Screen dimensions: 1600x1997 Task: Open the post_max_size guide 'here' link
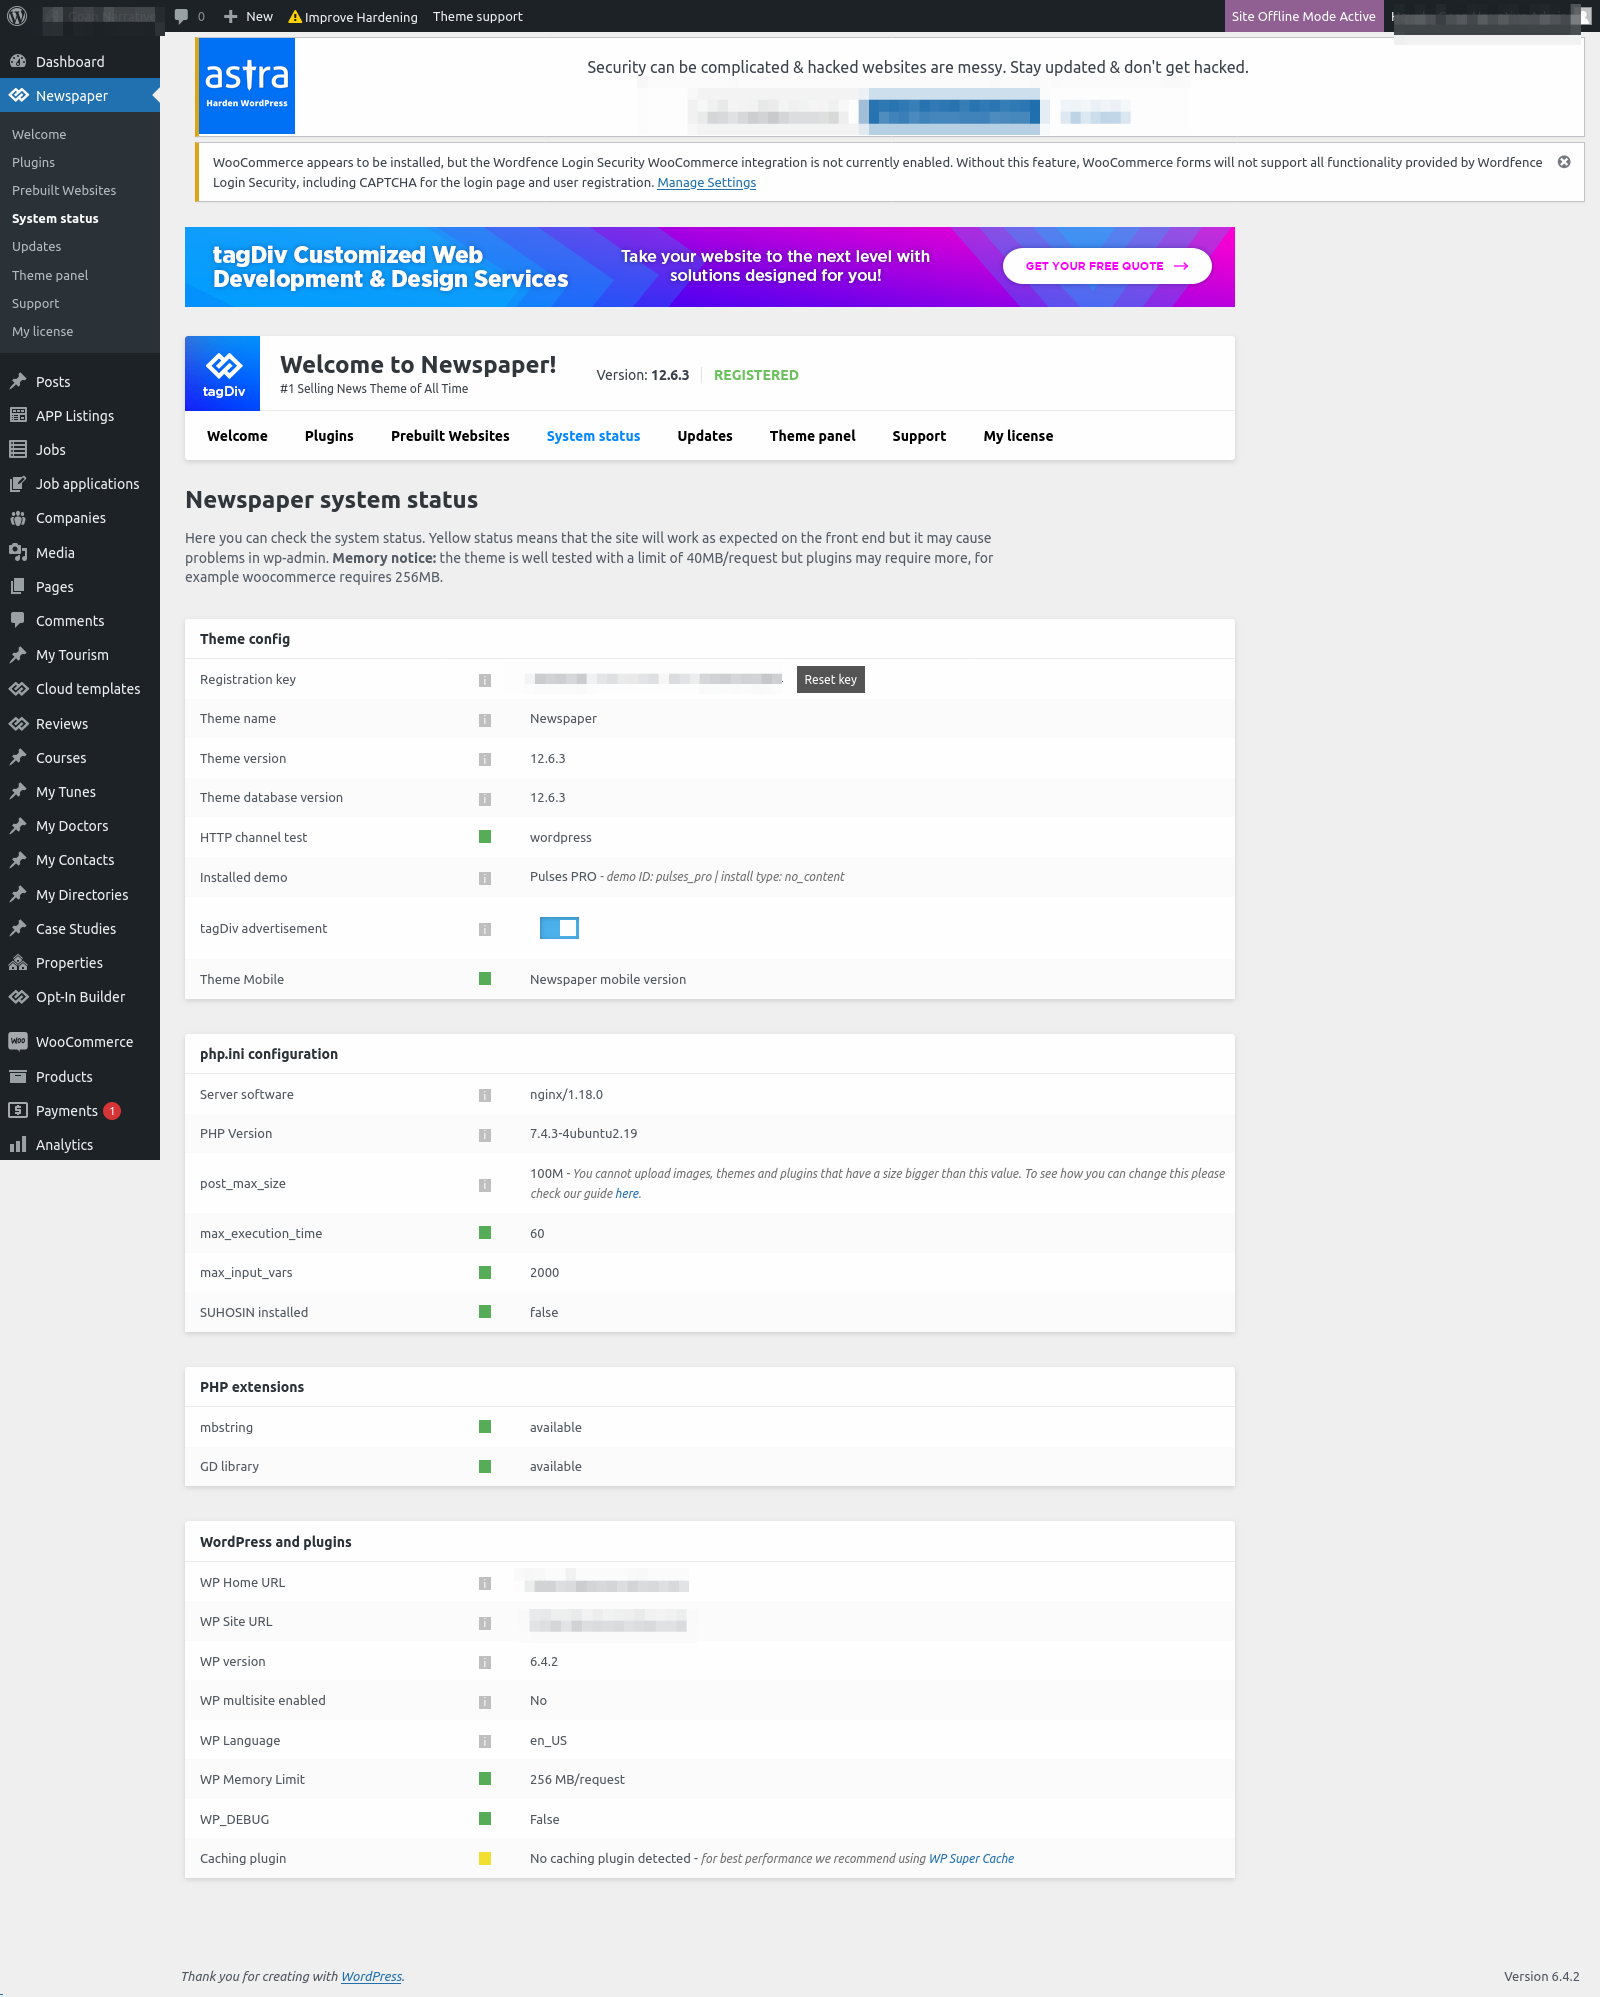tap(627, 1194)
